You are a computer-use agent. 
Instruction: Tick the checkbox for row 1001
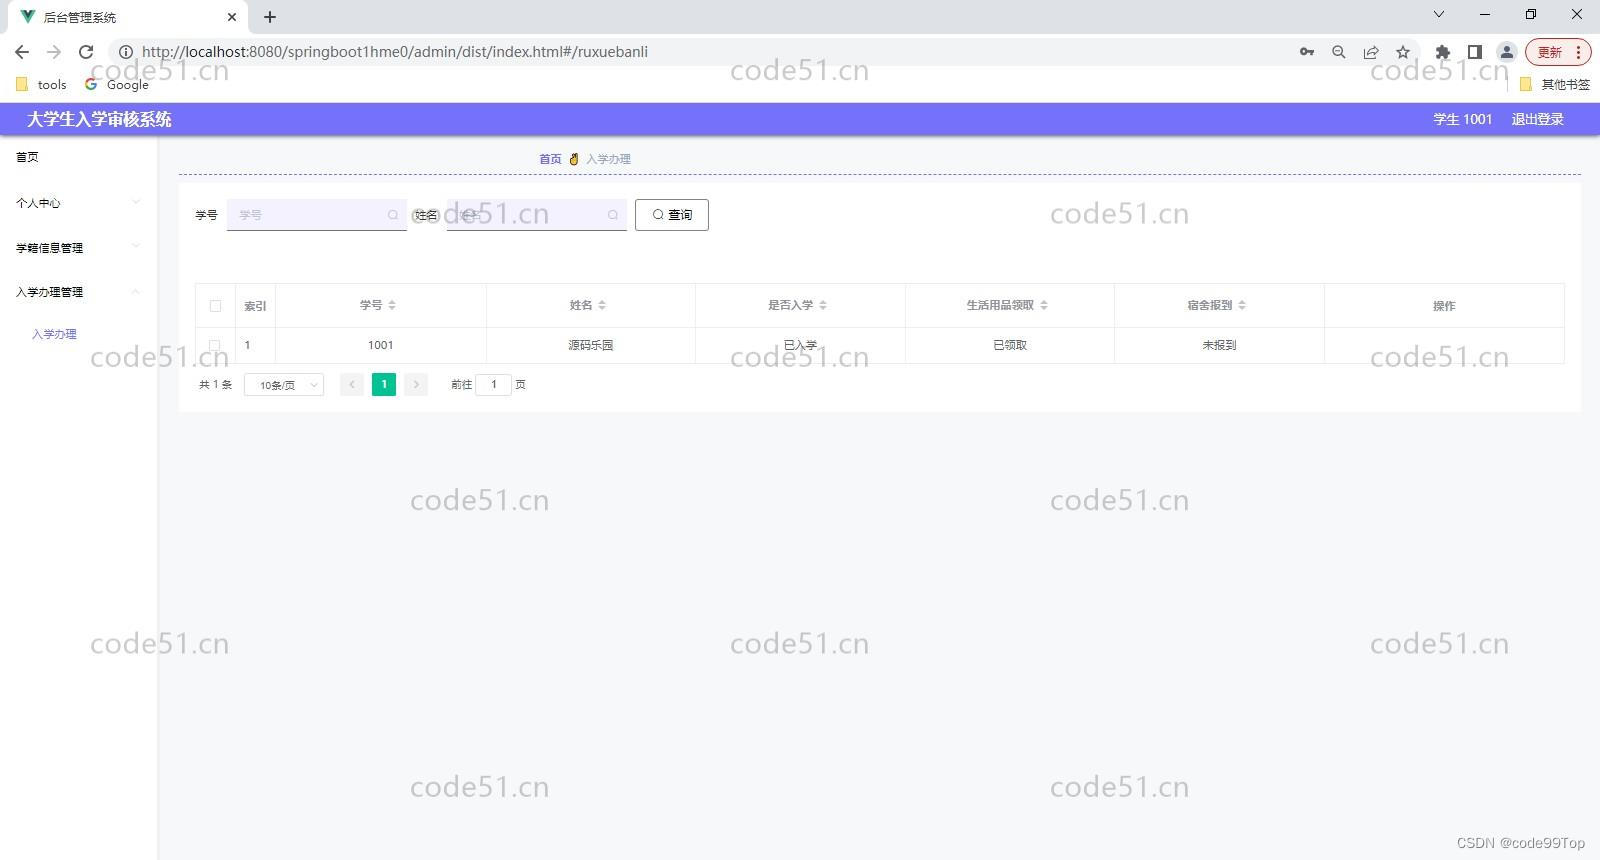click(x=215, y=345)
